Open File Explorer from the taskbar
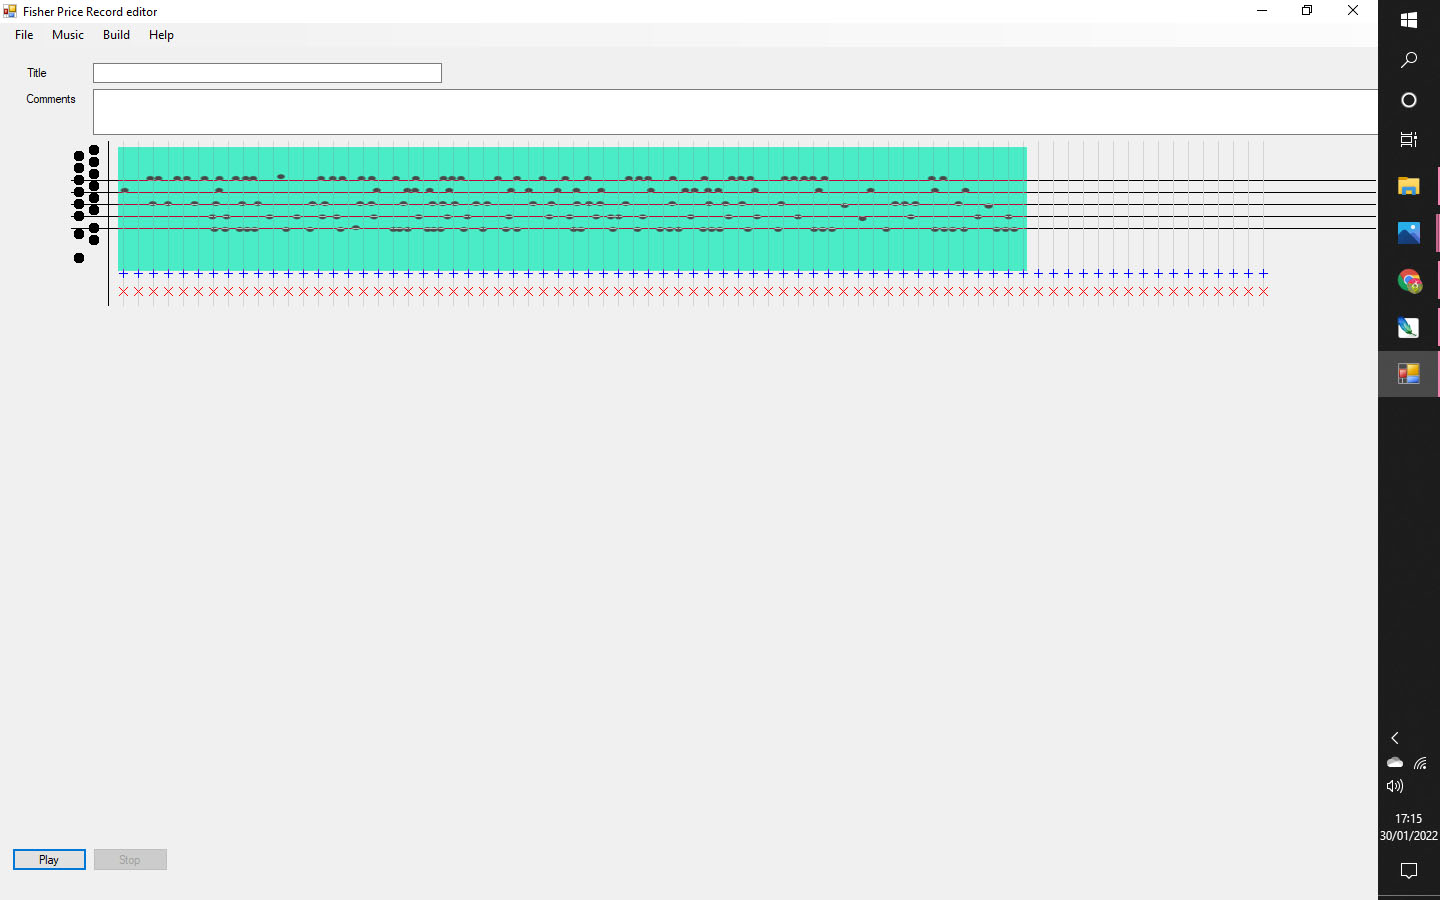1440x900 pixels. click(1409, 186)
